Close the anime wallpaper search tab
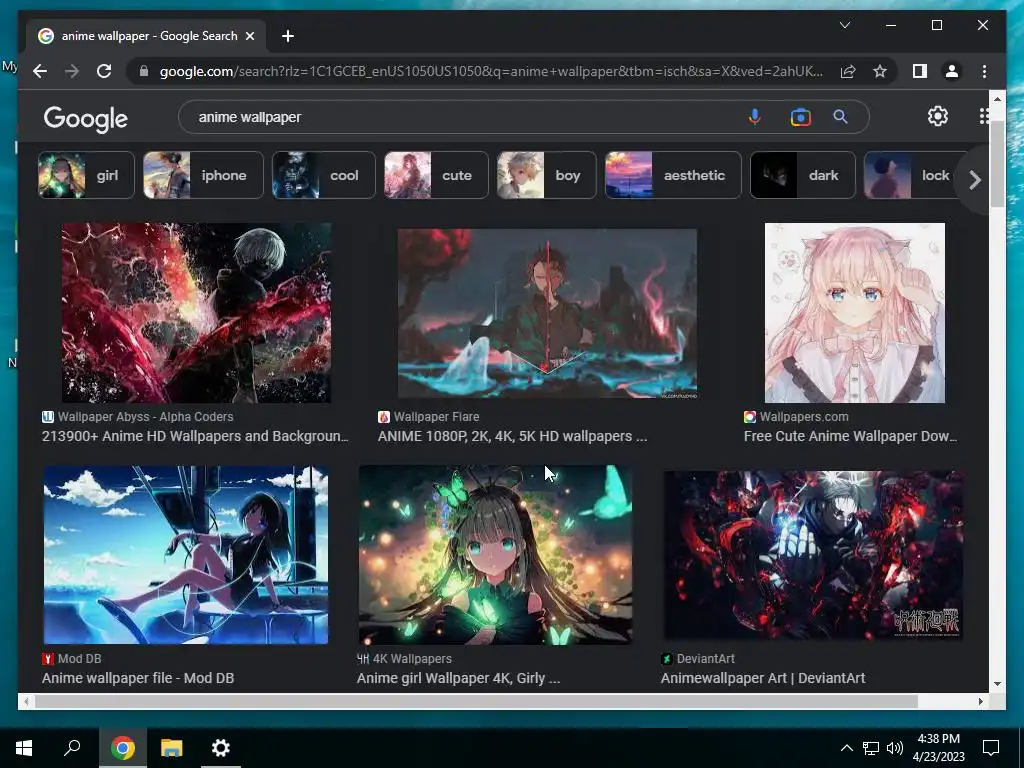 tap(249, 36)
